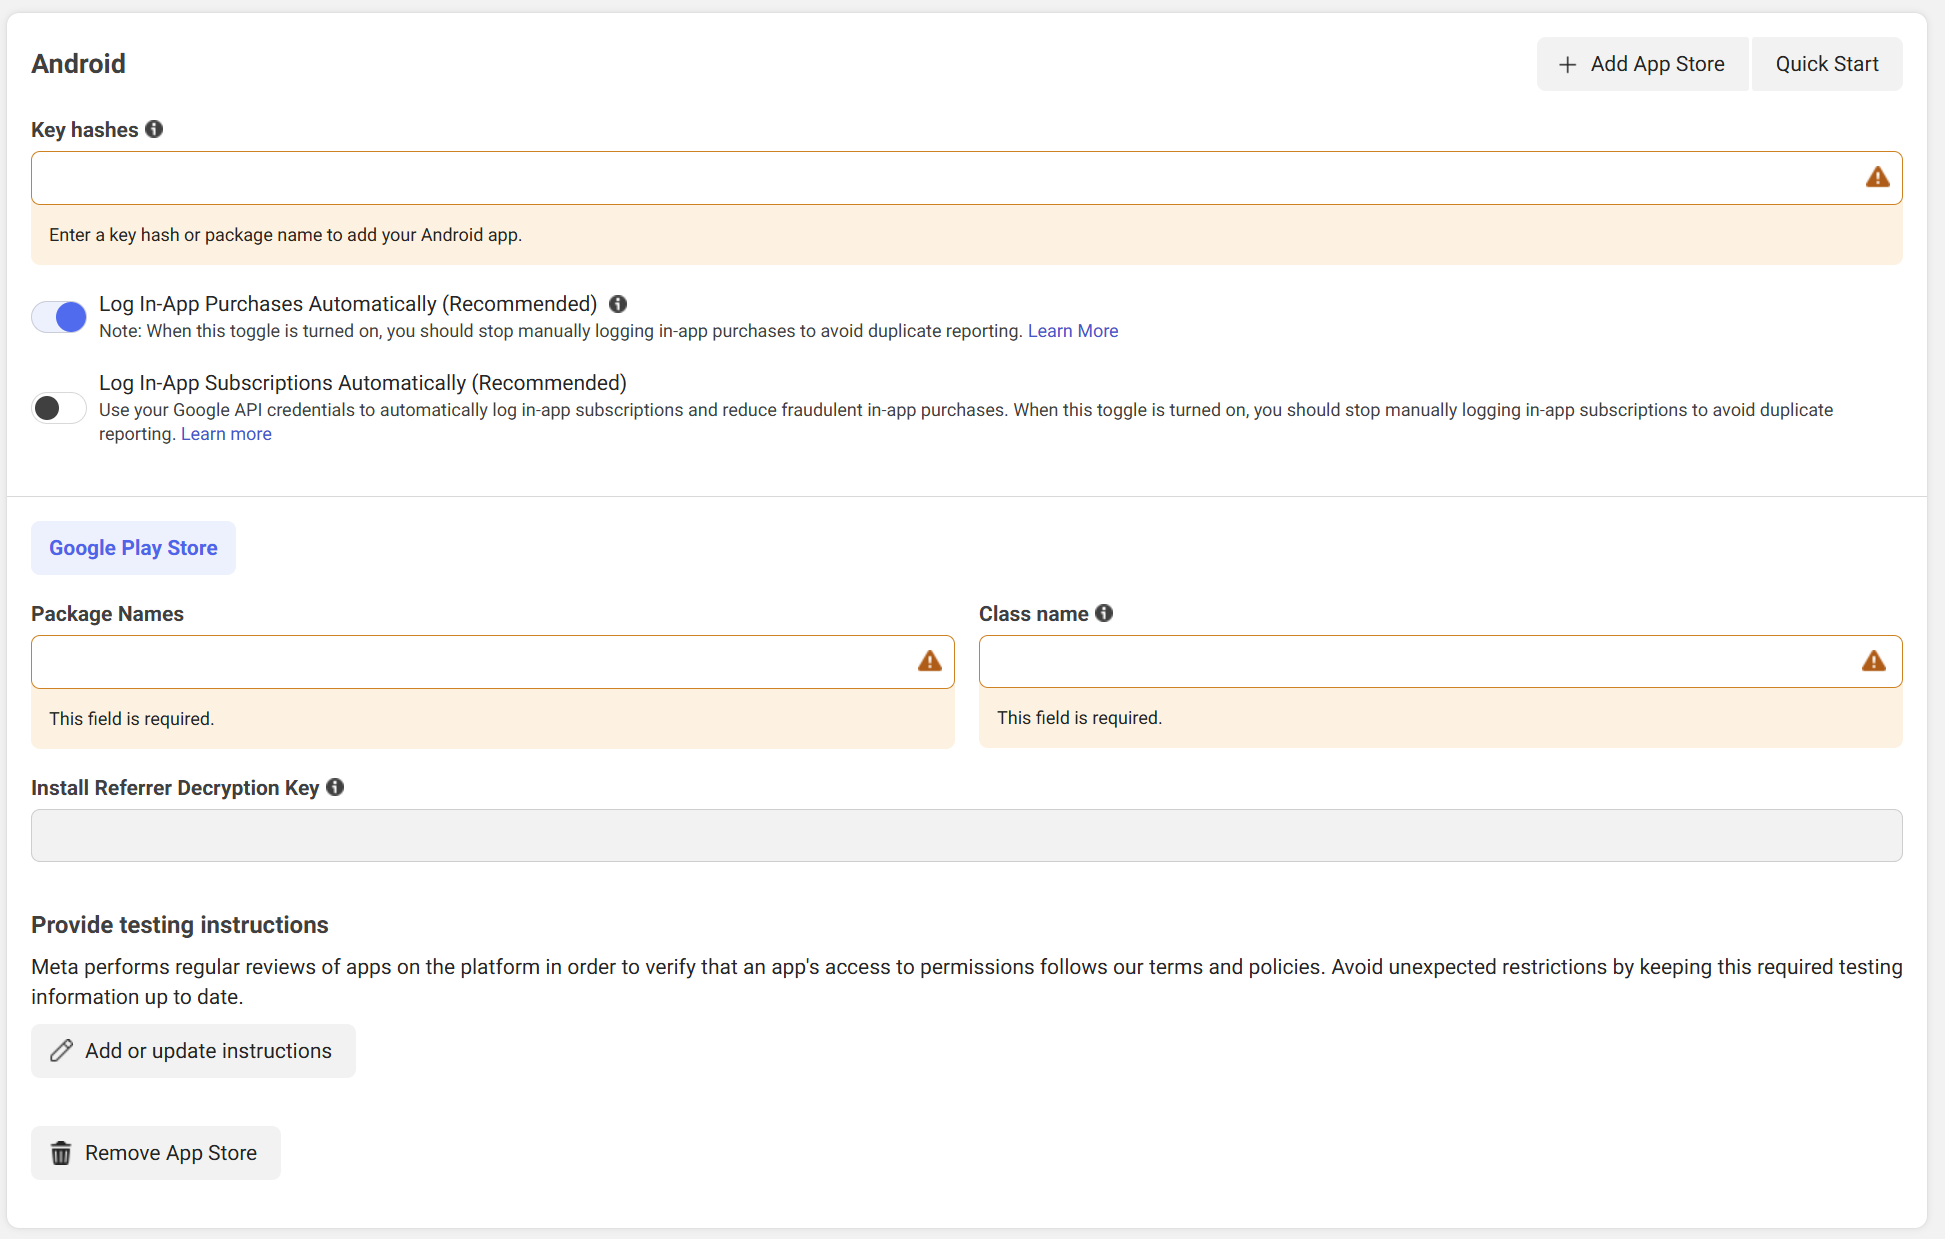1945x1239 pixels.
Task: Disable Log In-App Purchases Automatically
Action: pyautogui.click(x=58, y=317)
